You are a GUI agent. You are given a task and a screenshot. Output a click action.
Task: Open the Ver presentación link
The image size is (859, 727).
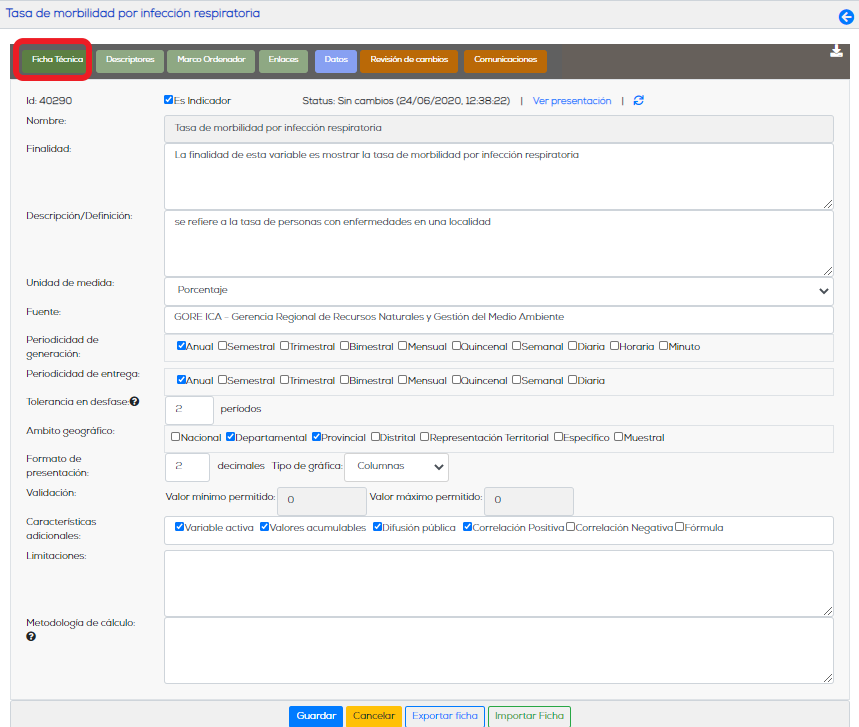[572, 101]
